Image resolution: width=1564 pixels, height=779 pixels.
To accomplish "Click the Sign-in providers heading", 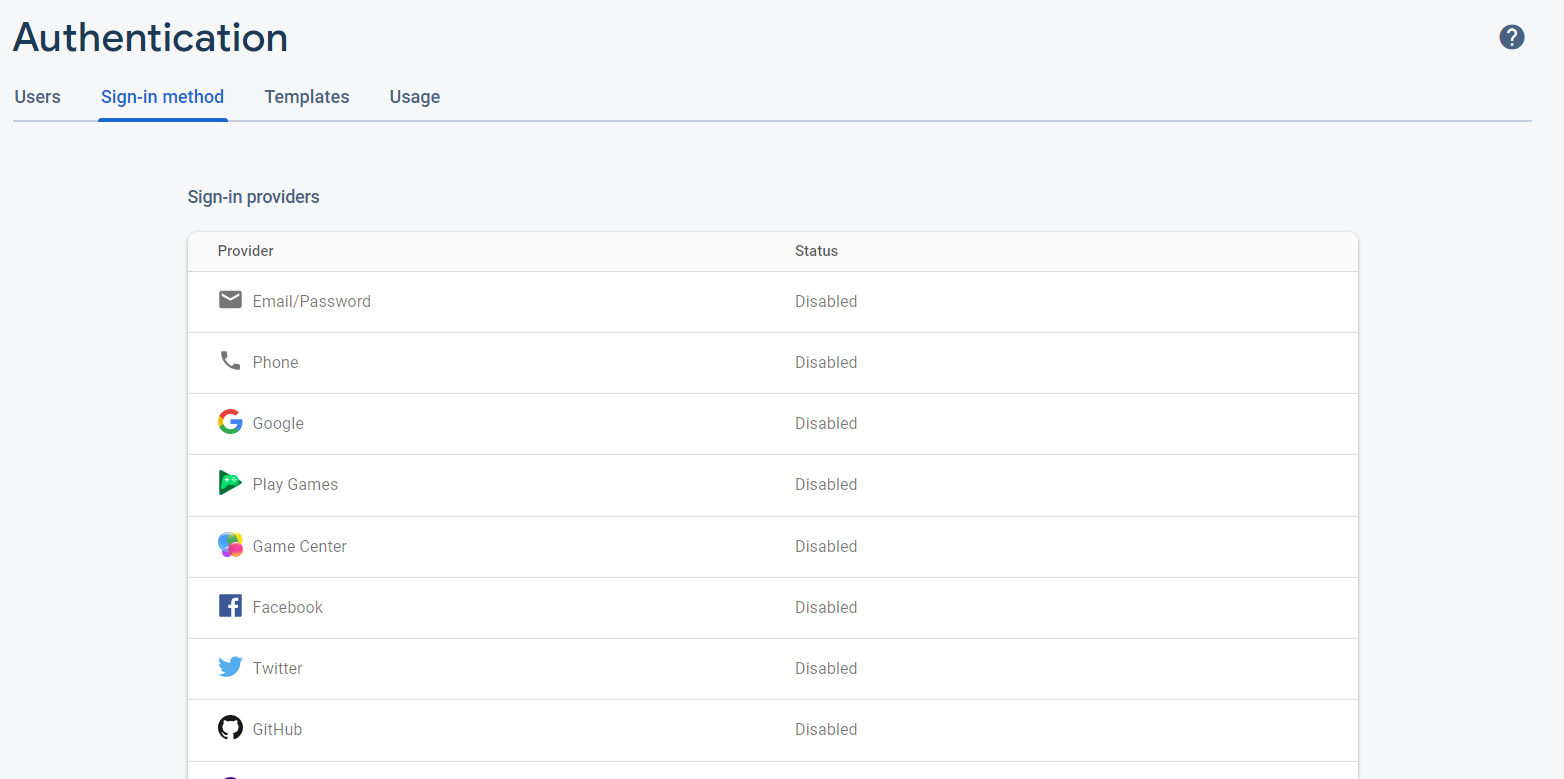I will (253, 196).
